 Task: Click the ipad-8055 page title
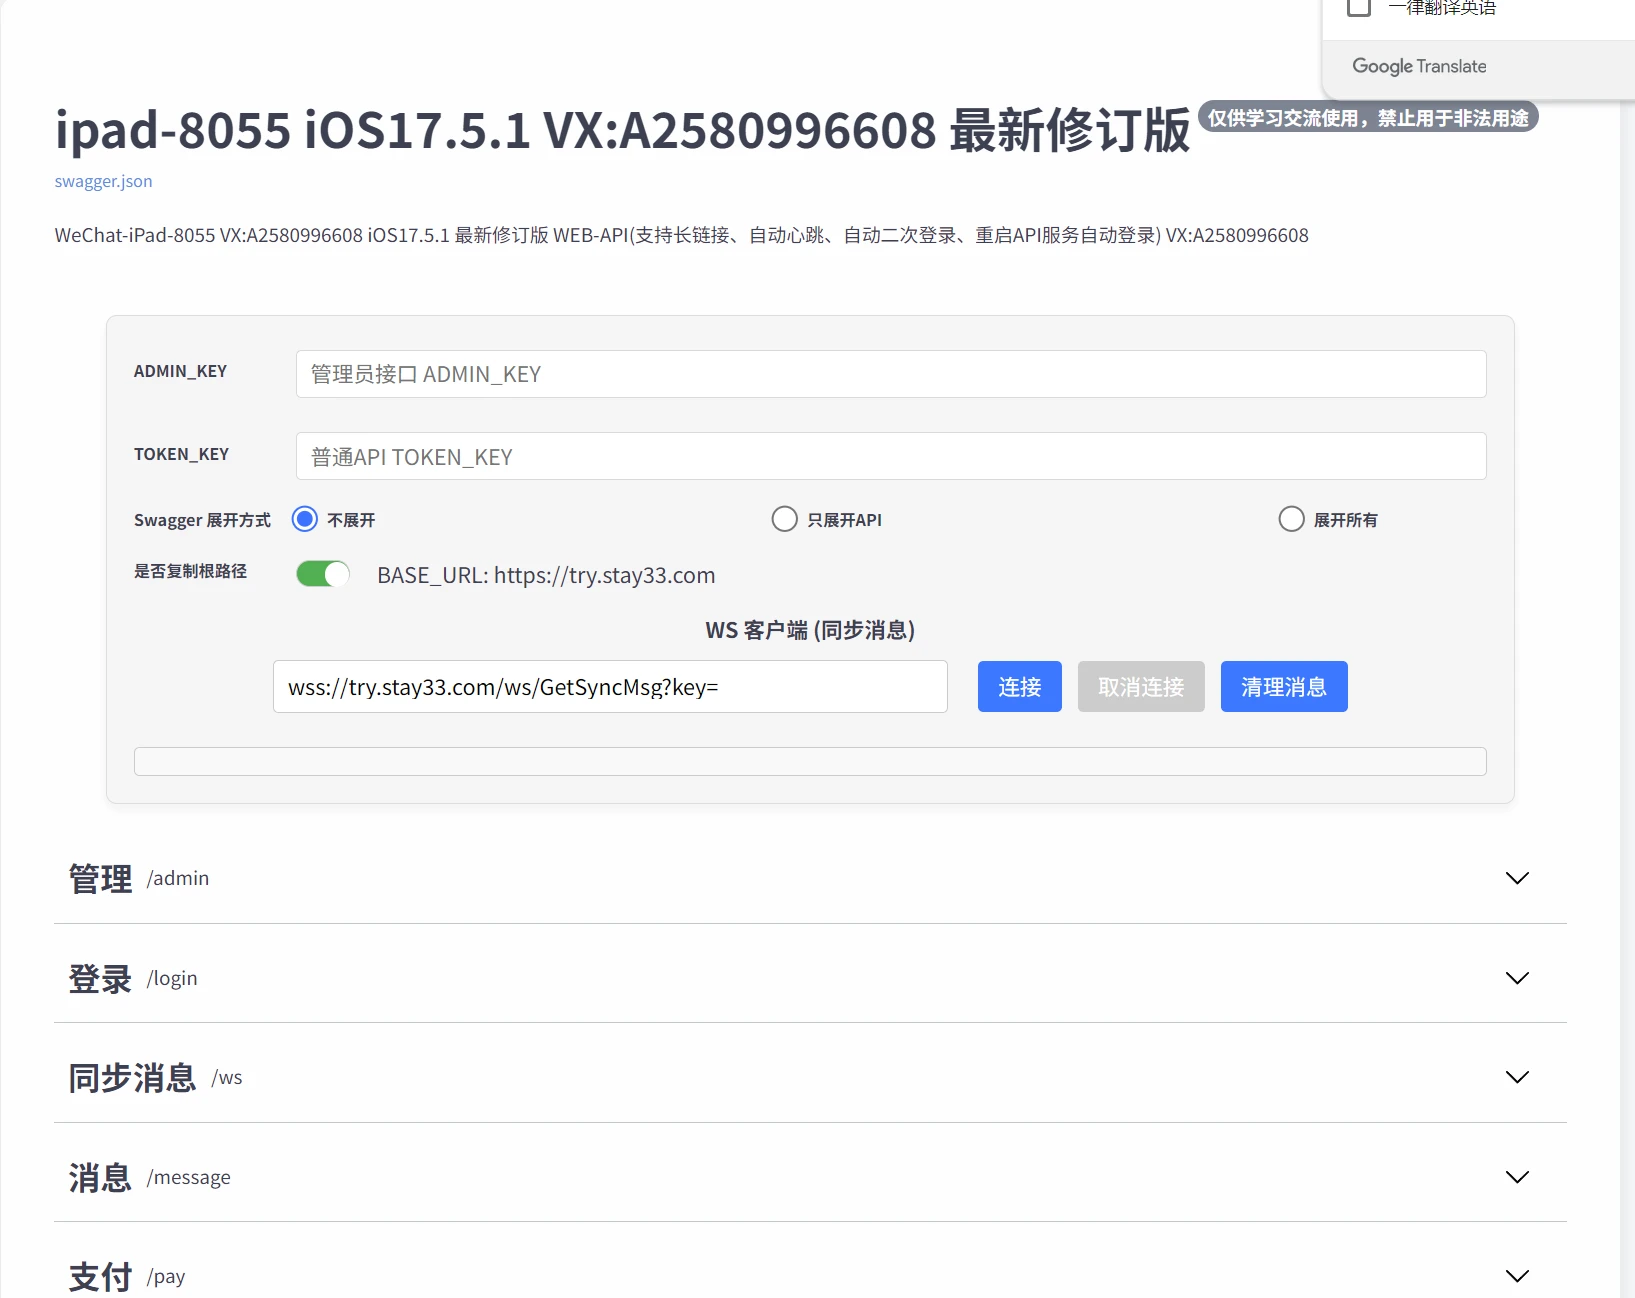point(622,130)
